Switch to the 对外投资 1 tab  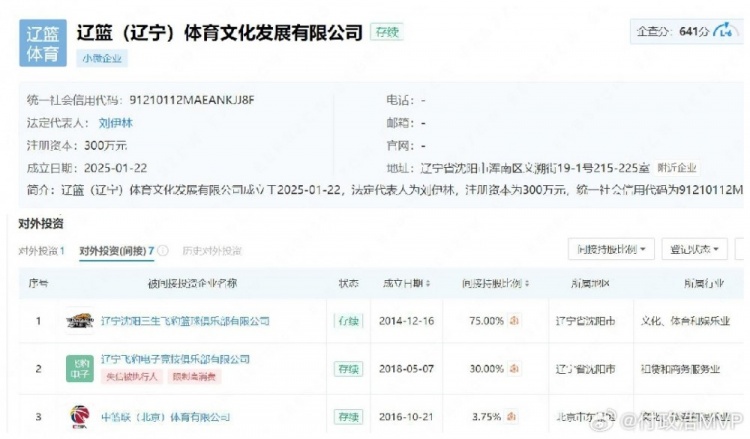tap(42, 251)
